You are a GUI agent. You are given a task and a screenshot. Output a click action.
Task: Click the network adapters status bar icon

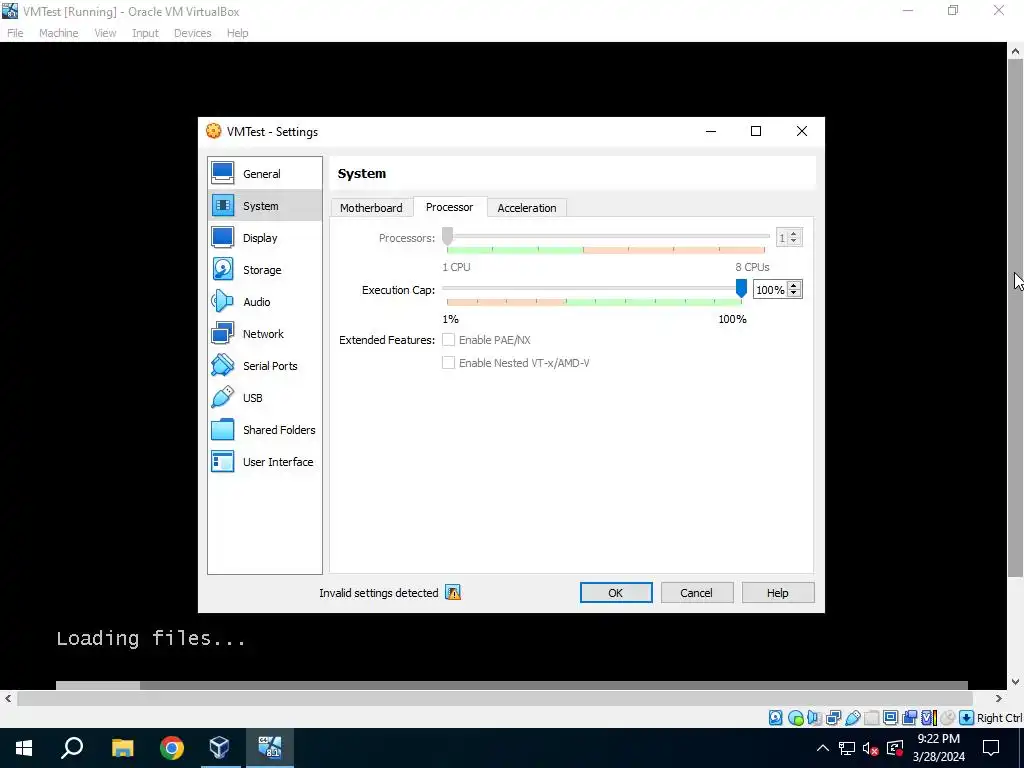coord(833,718)
